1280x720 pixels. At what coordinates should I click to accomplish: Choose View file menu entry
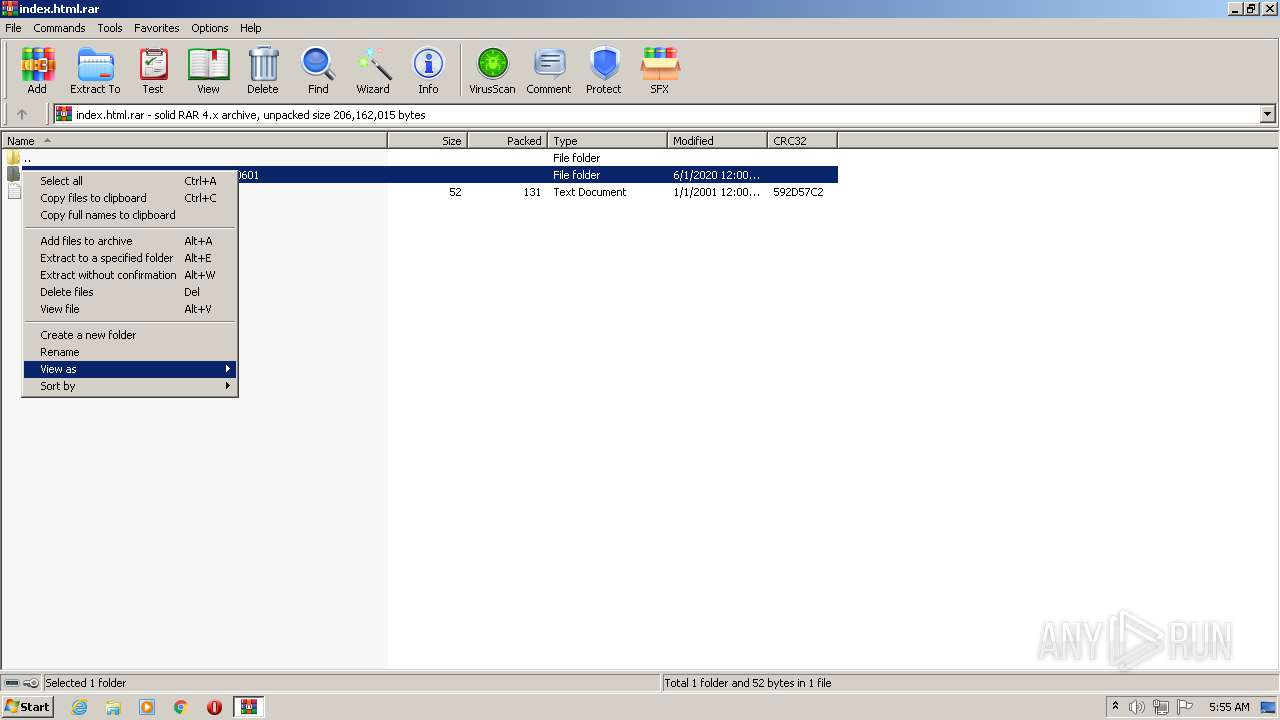click(130, 309)
